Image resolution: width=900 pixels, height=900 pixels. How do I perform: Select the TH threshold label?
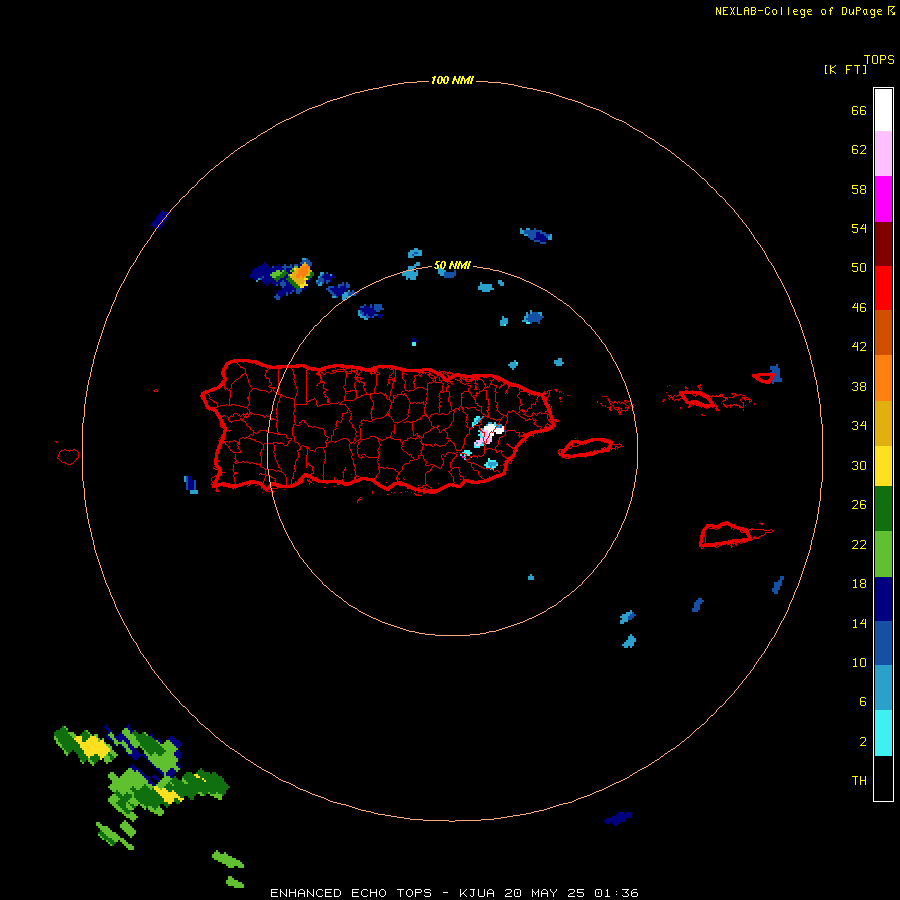[859, 780]
